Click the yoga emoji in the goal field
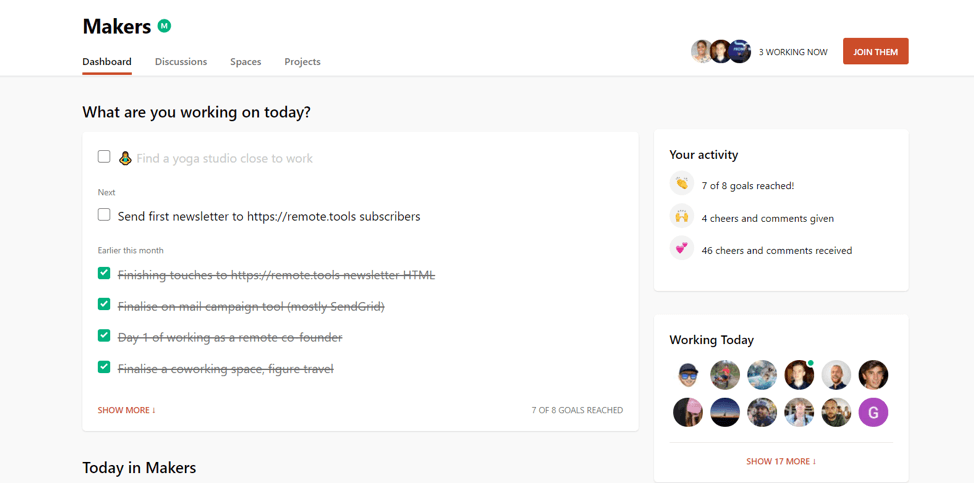This screenshot has height=483, width=974. point(125,158)
